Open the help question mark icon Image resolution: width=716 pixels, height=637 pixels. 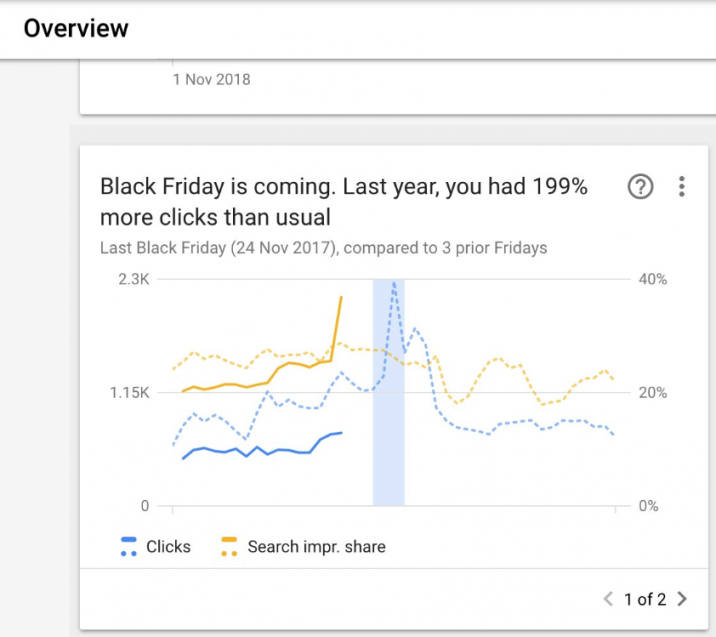[x=641, y=187]
